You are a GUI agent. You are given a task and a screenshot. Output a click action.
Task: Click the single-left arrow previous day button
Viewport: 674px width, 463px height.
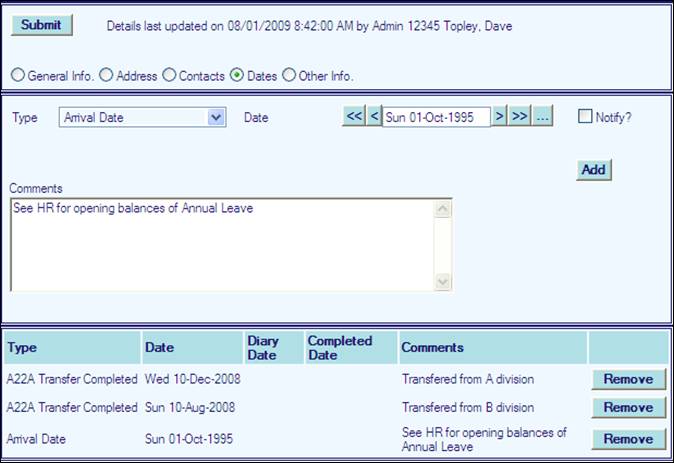click(x=374, y=117)
